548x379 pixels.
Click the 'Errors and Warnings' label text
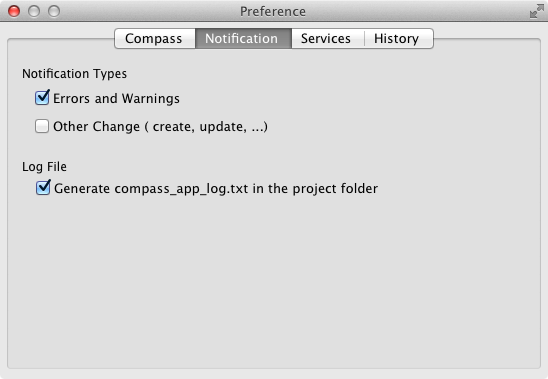116,99
